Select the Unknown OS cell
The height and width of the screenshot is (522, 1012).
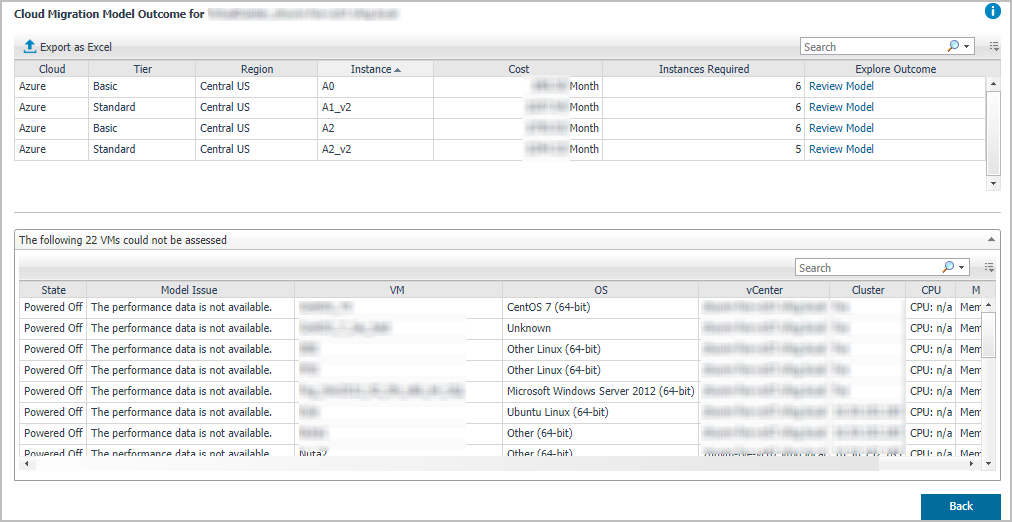600,328
